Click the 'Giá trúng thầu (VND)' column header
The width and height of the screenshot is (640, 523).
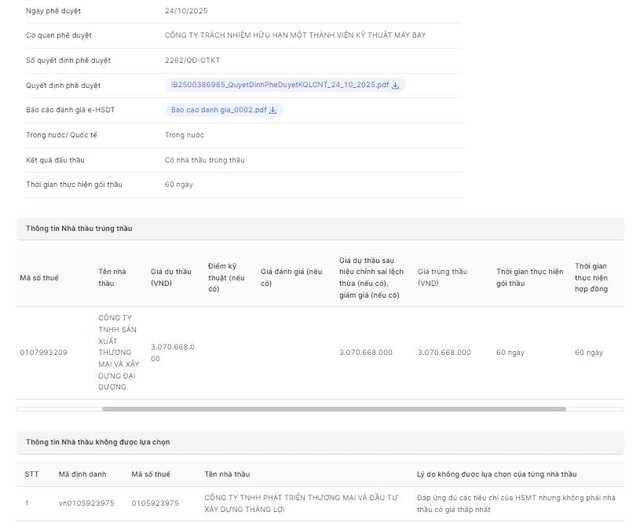click(x=443, y=277)
